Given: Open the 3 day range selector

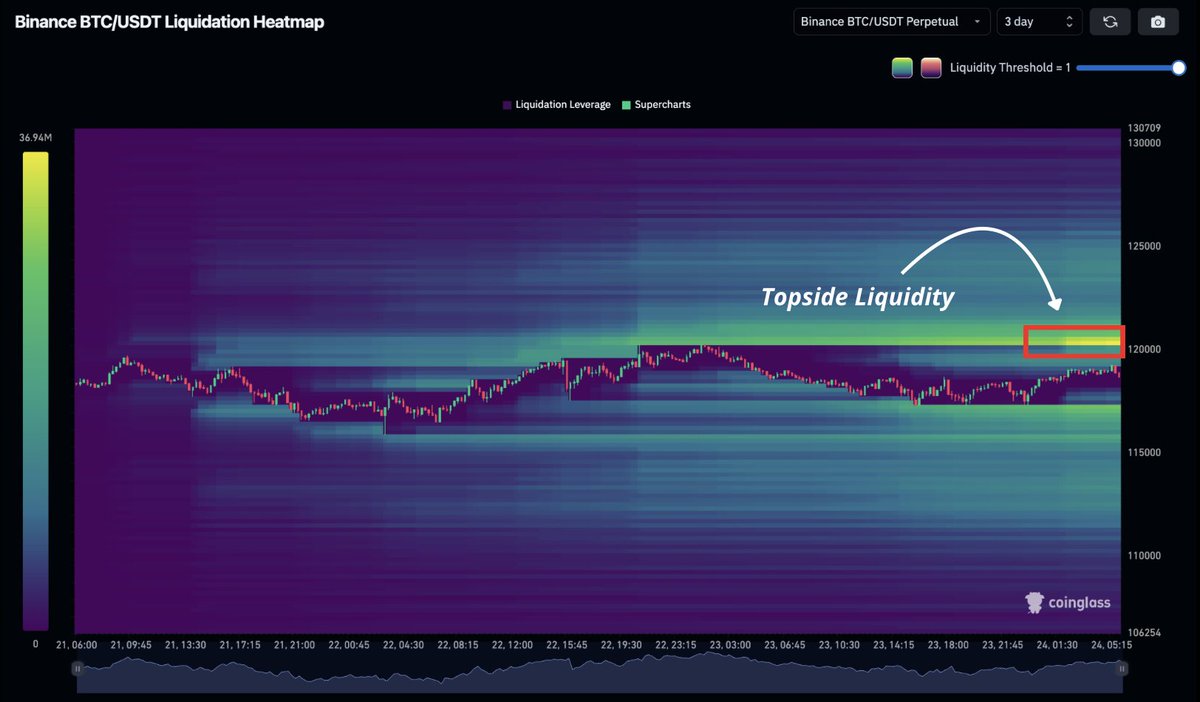Looking at the screenshot, I should 1040,21.
